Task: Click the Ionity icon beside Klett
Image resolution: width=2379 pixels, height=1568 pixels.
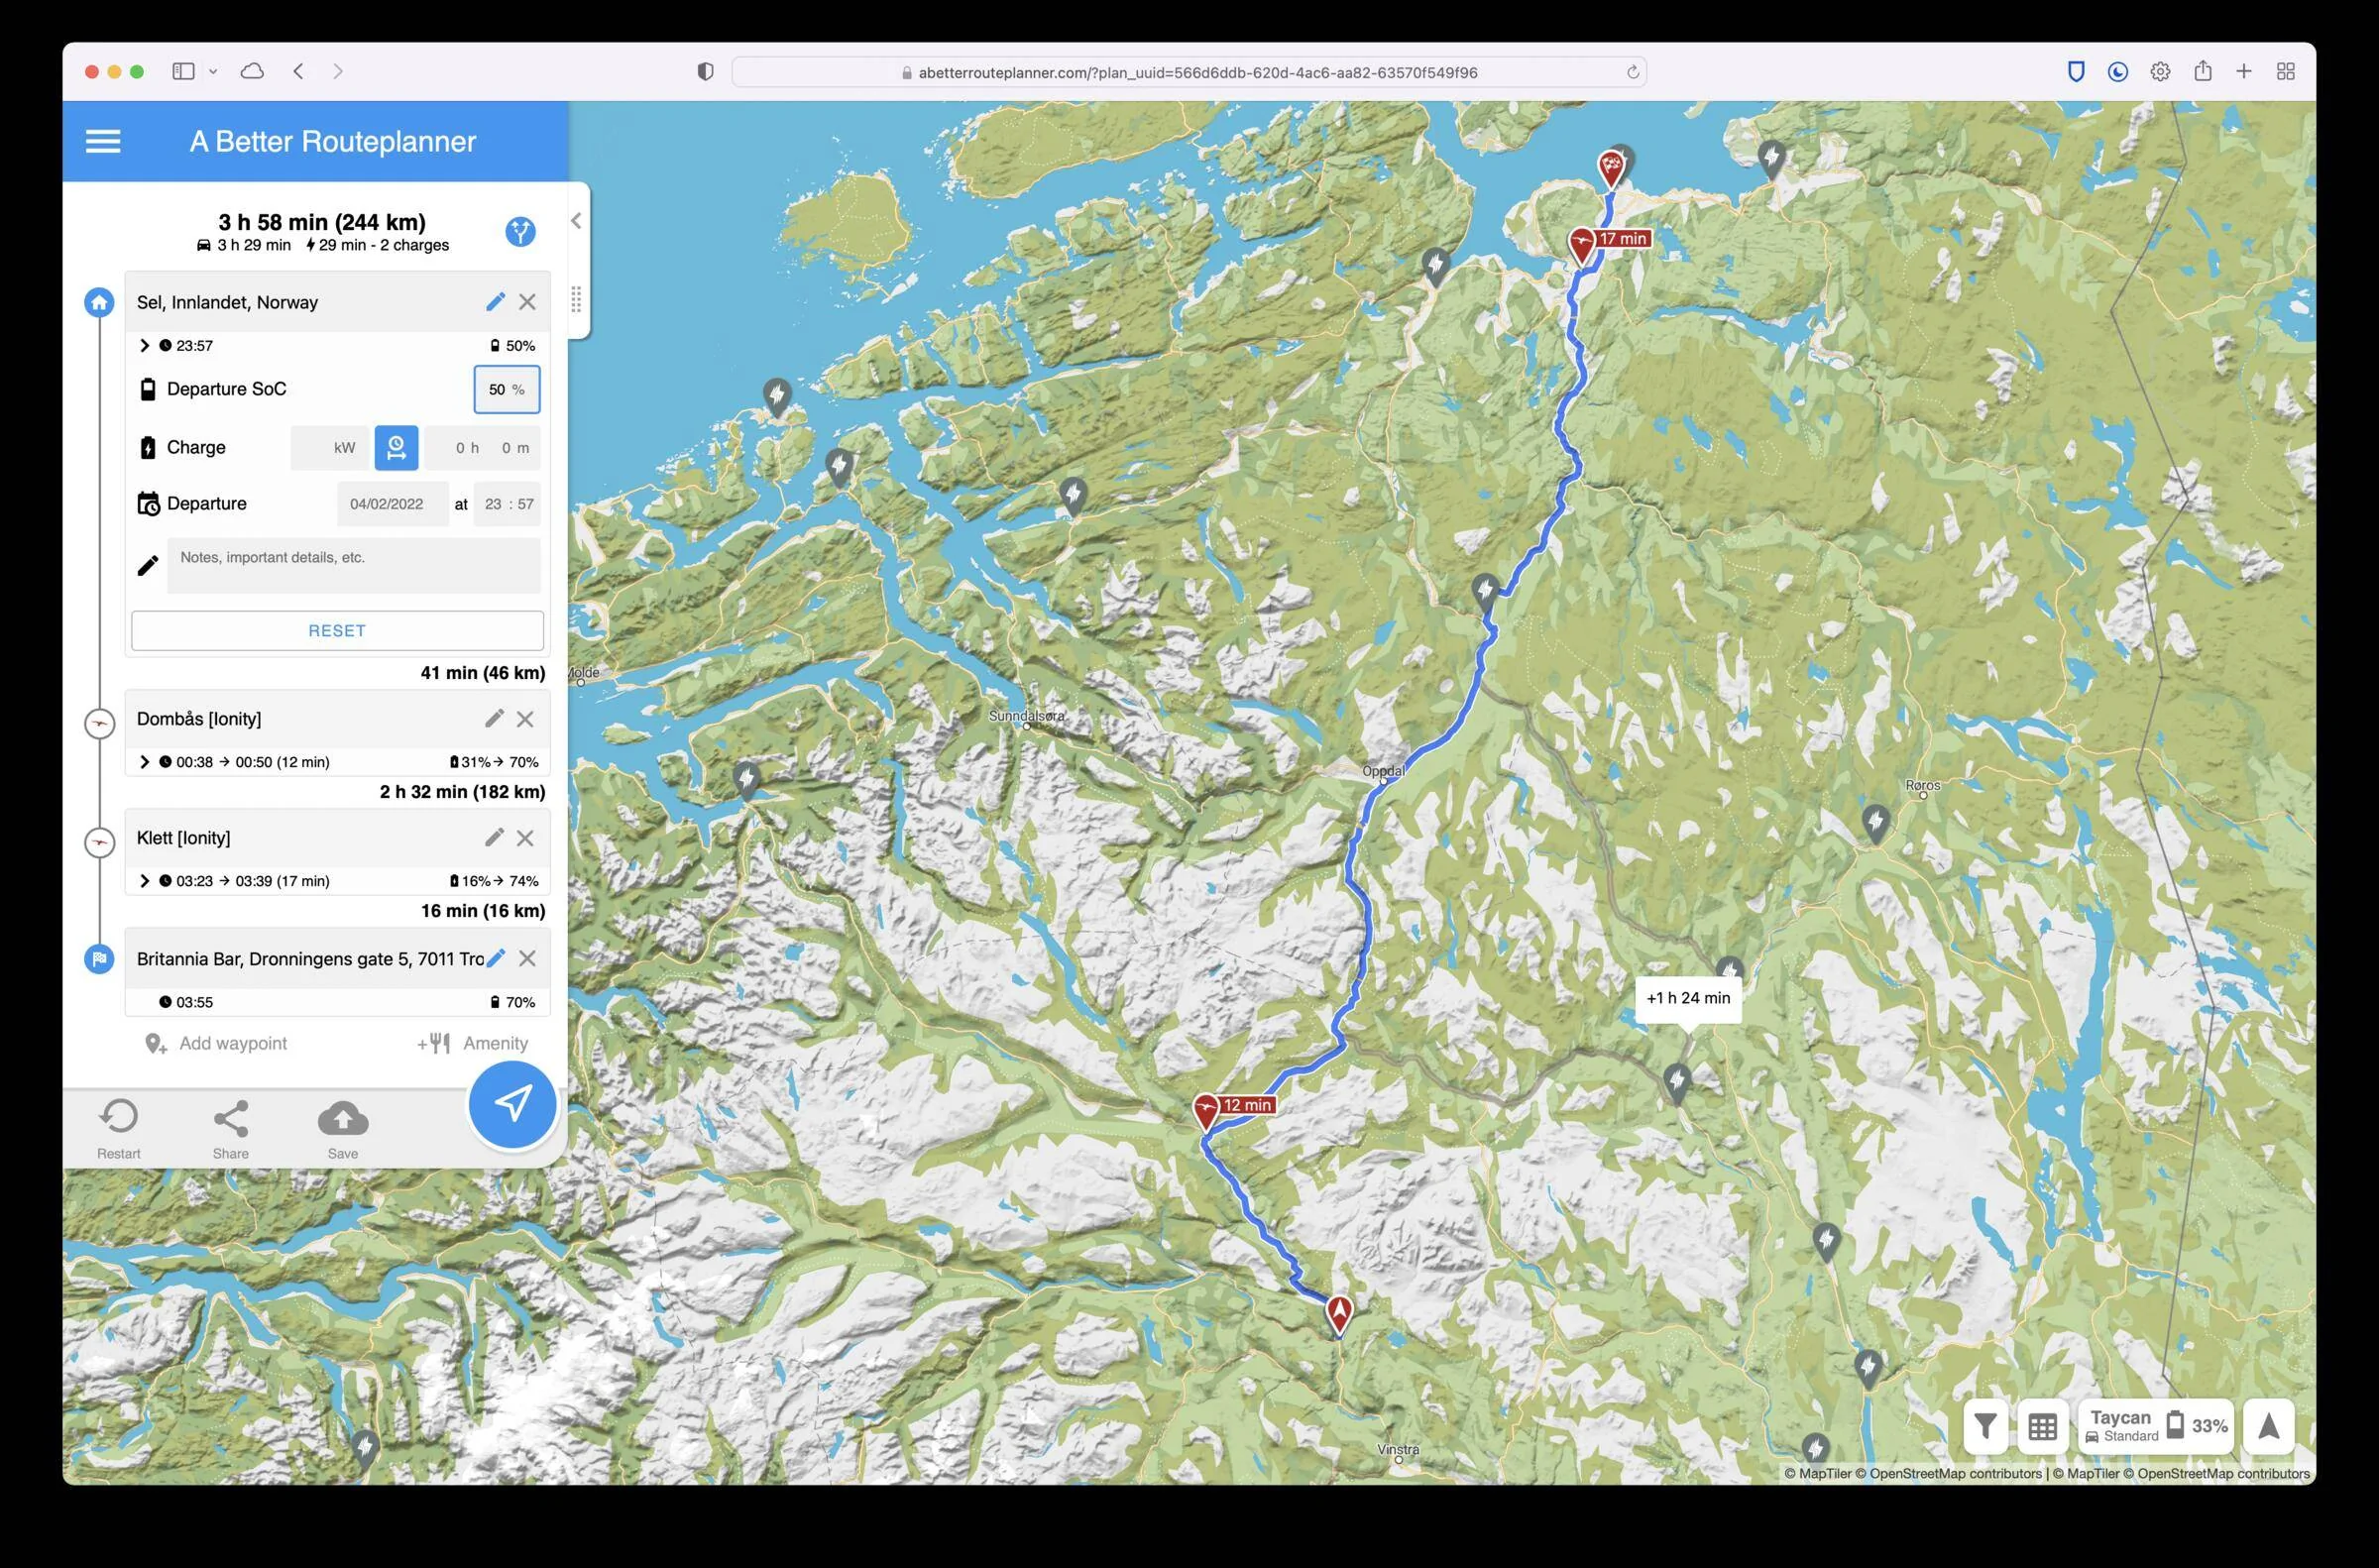Action: 99,842
